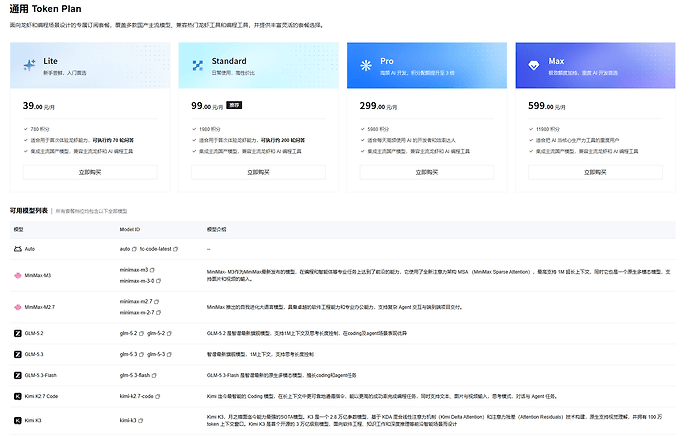
Task: Click the "99.00" Standard price
Action: (201, 106)
